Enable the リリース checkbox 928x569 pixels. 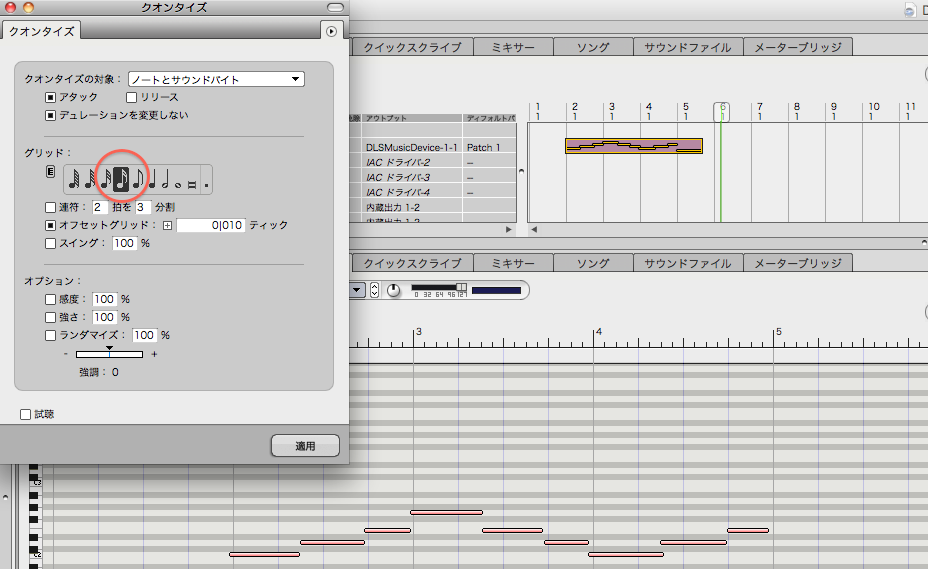(131, 97)
